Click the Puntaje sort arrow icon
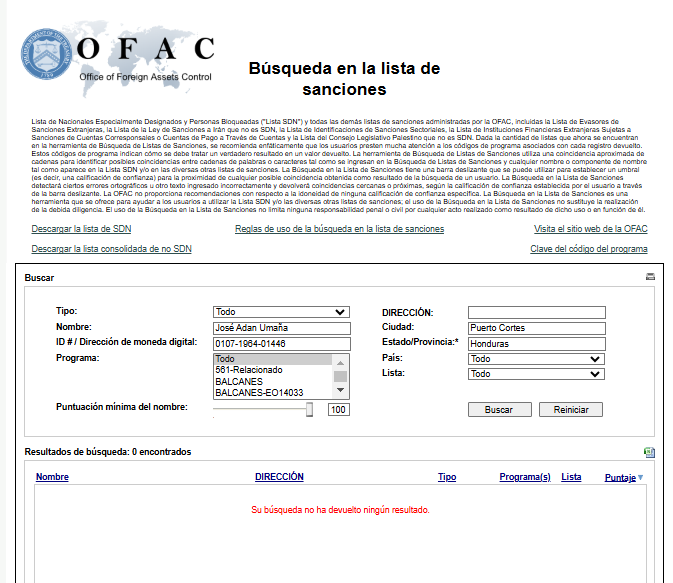The image size is (673, 583). [641, 478]
